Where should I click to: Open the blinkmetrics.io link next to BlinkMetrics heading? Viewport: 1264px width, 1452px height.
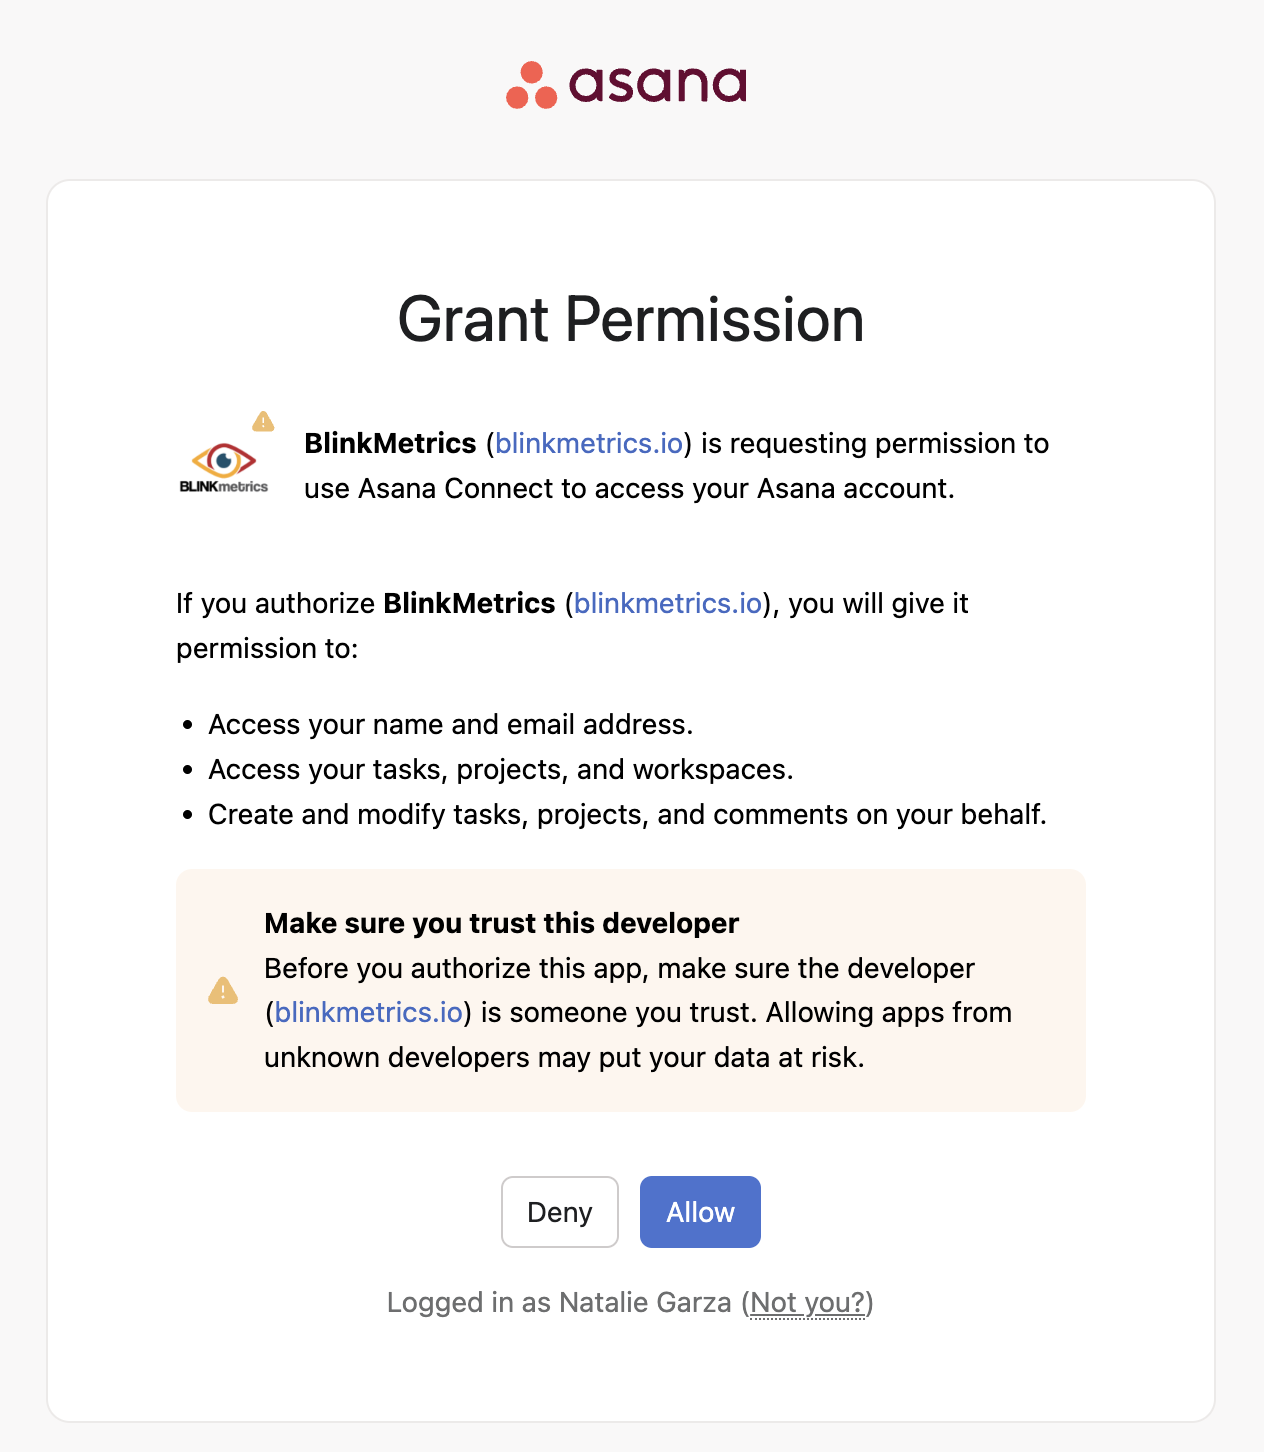tap(587, 444)
